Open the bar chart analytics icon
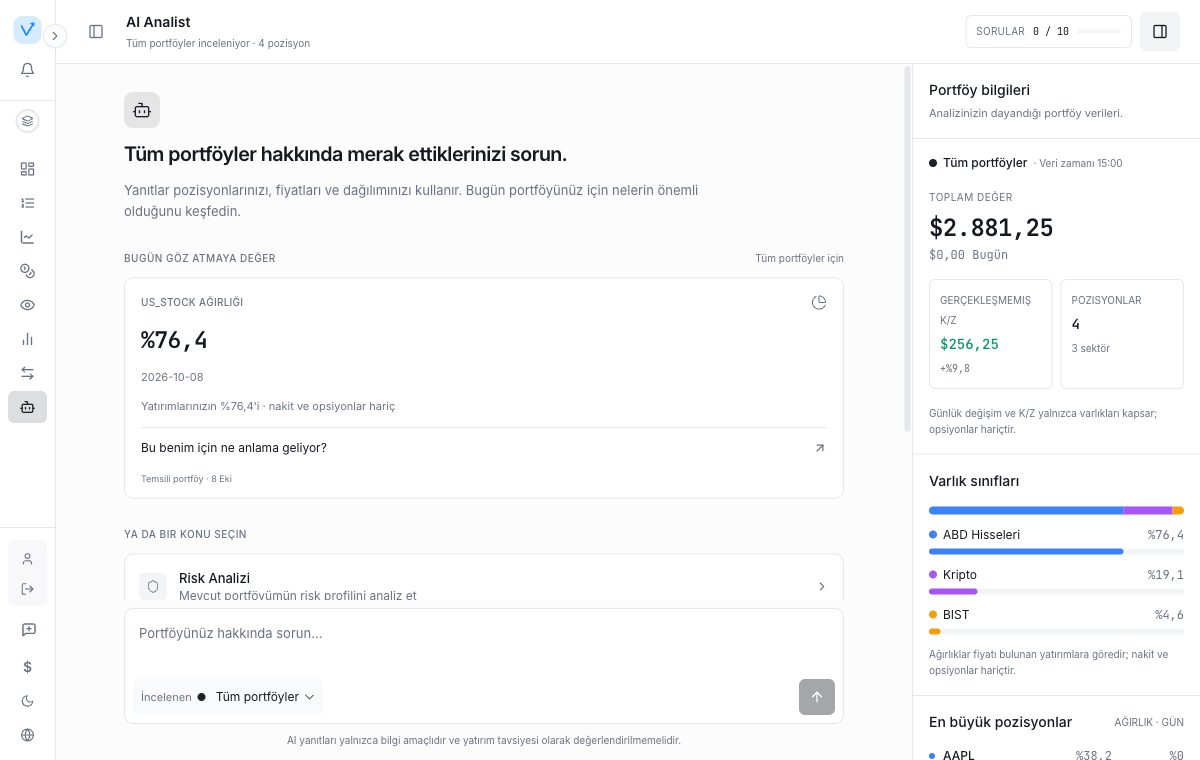The width and height of the screenshot is (1200, 760). [27, 339]
